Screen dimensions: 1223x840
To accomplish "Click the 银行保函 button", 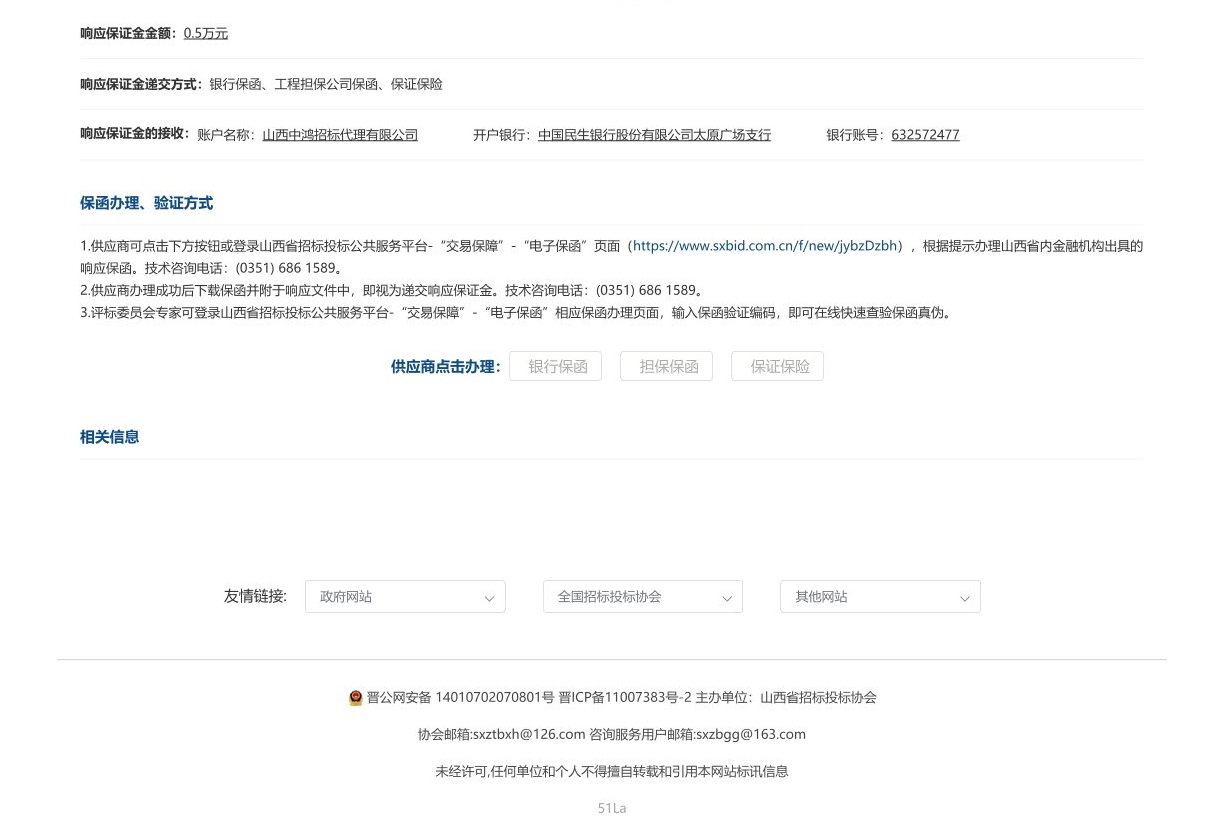I will (x=557, y=366).
